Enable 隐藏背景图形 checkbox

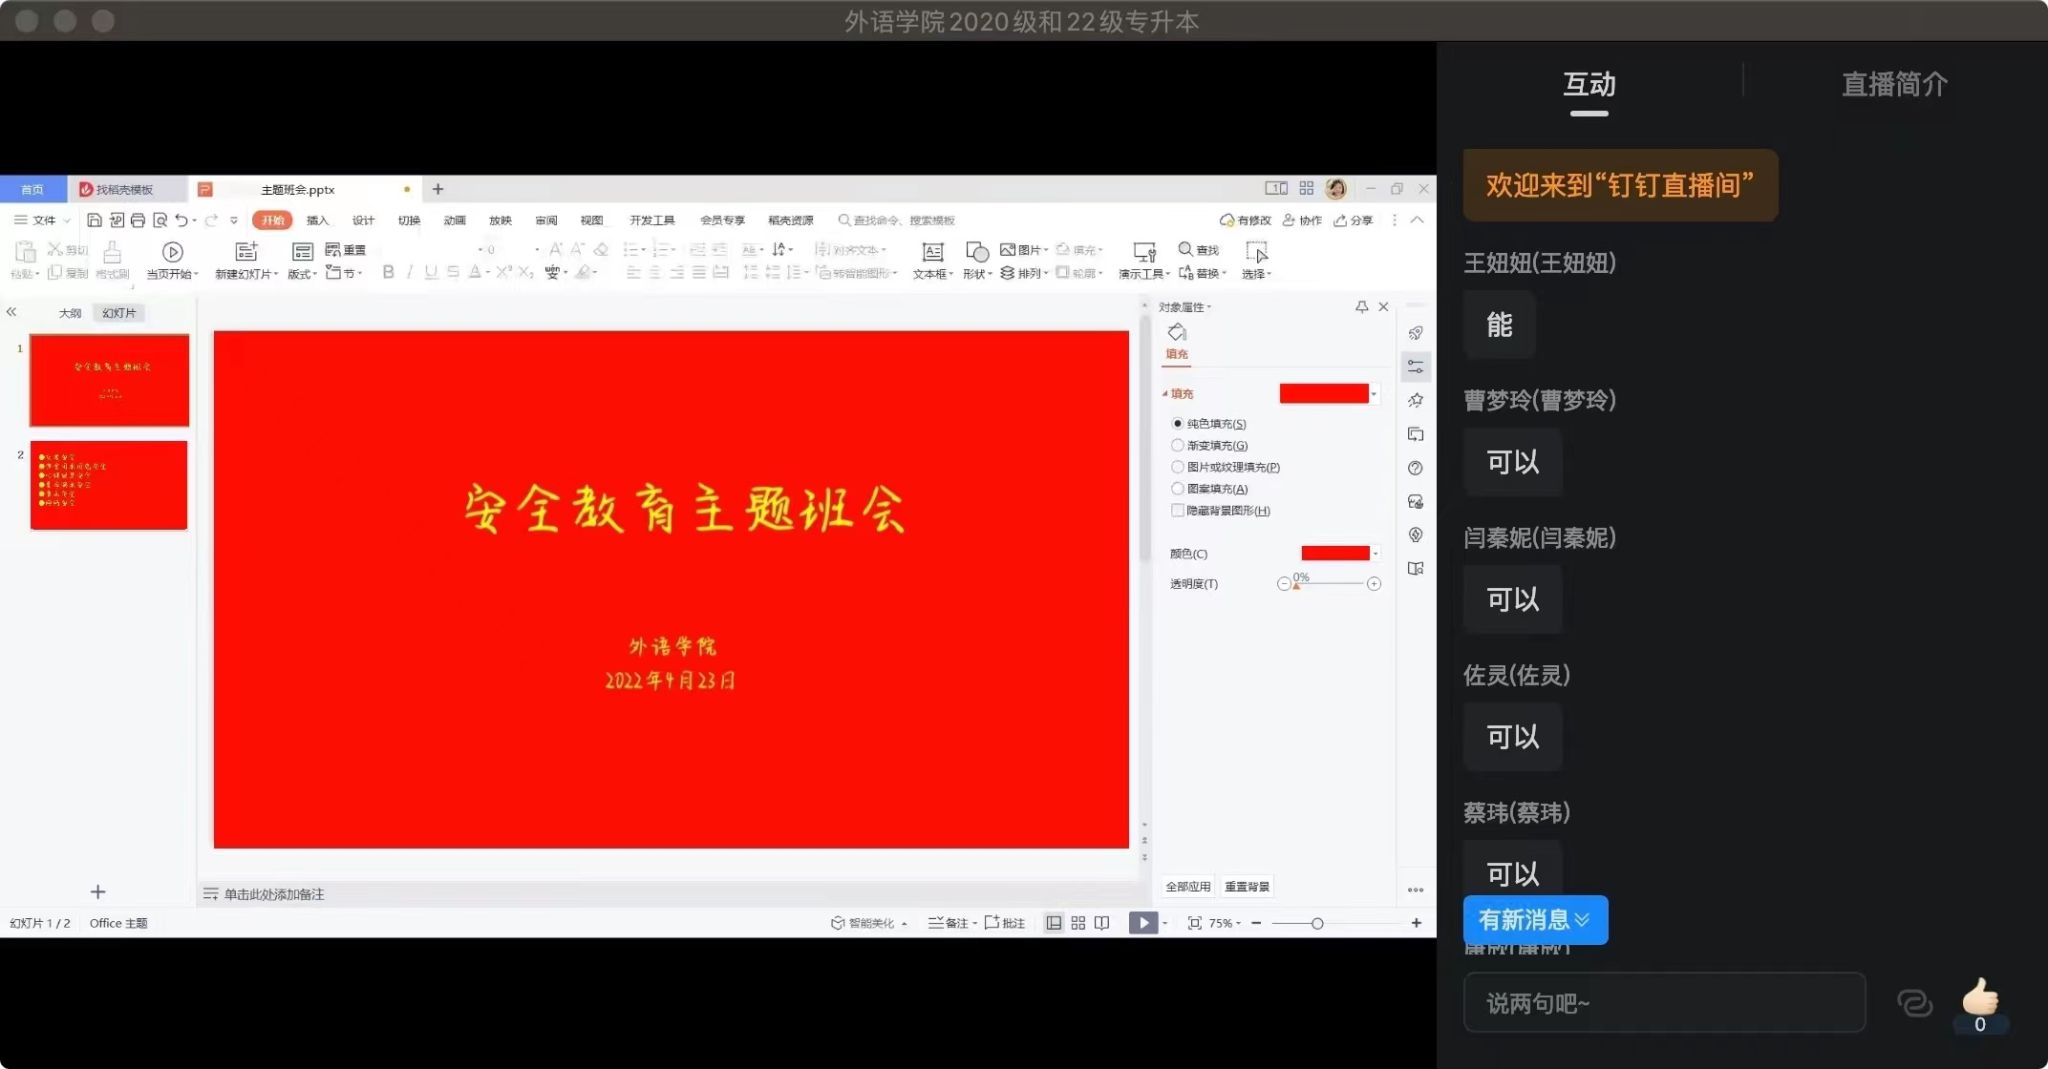point(1178,511)
